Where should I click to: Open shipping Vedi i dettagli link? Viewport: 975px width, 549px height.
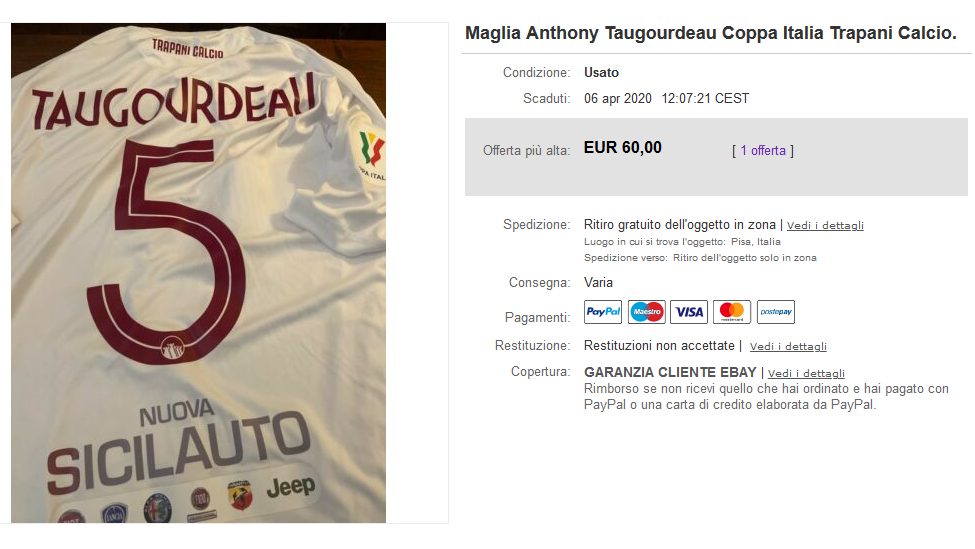(825, 225)
